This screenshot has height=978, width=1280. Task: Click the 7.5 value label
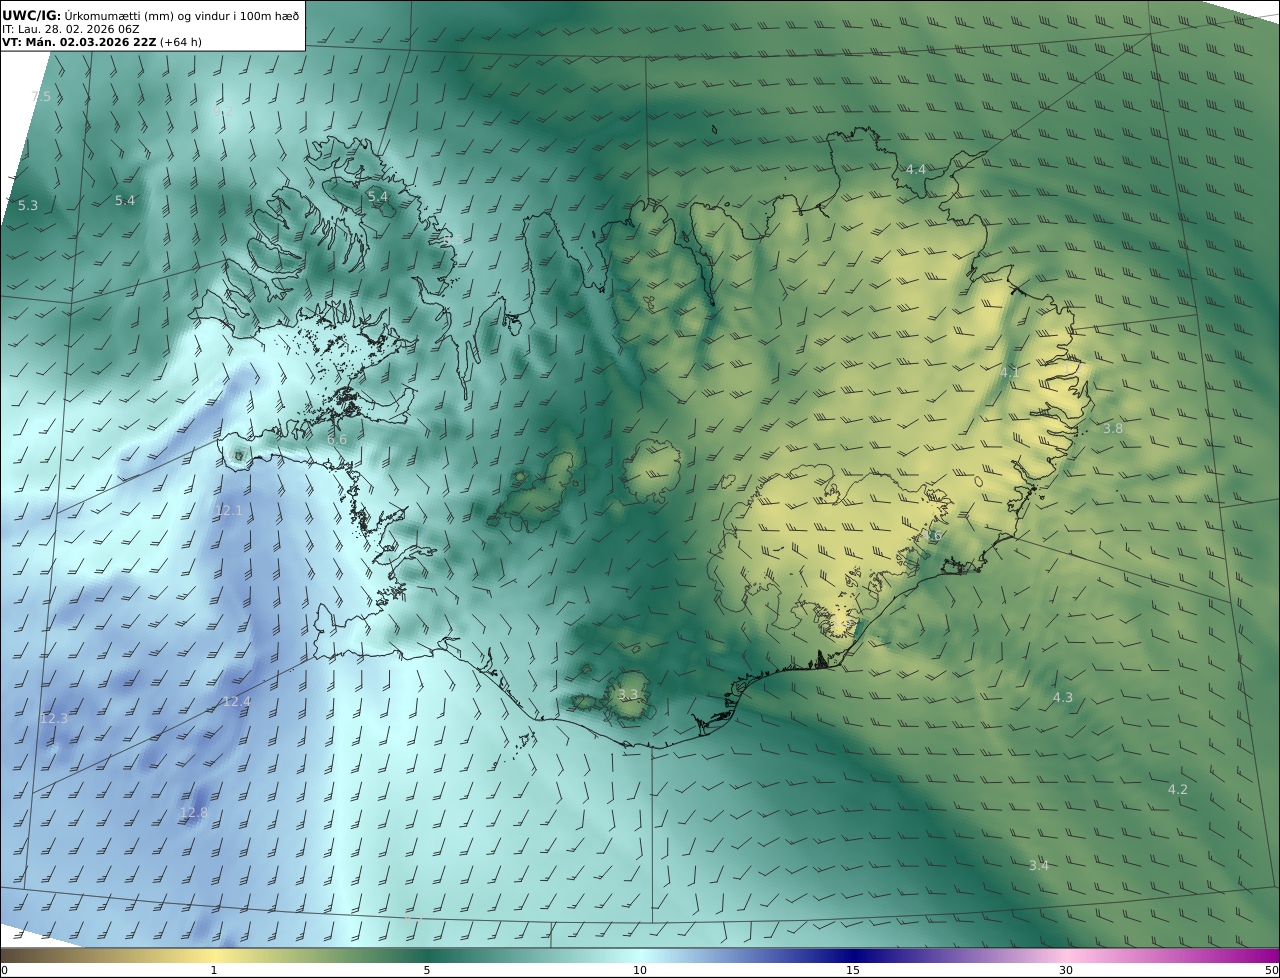41,97
